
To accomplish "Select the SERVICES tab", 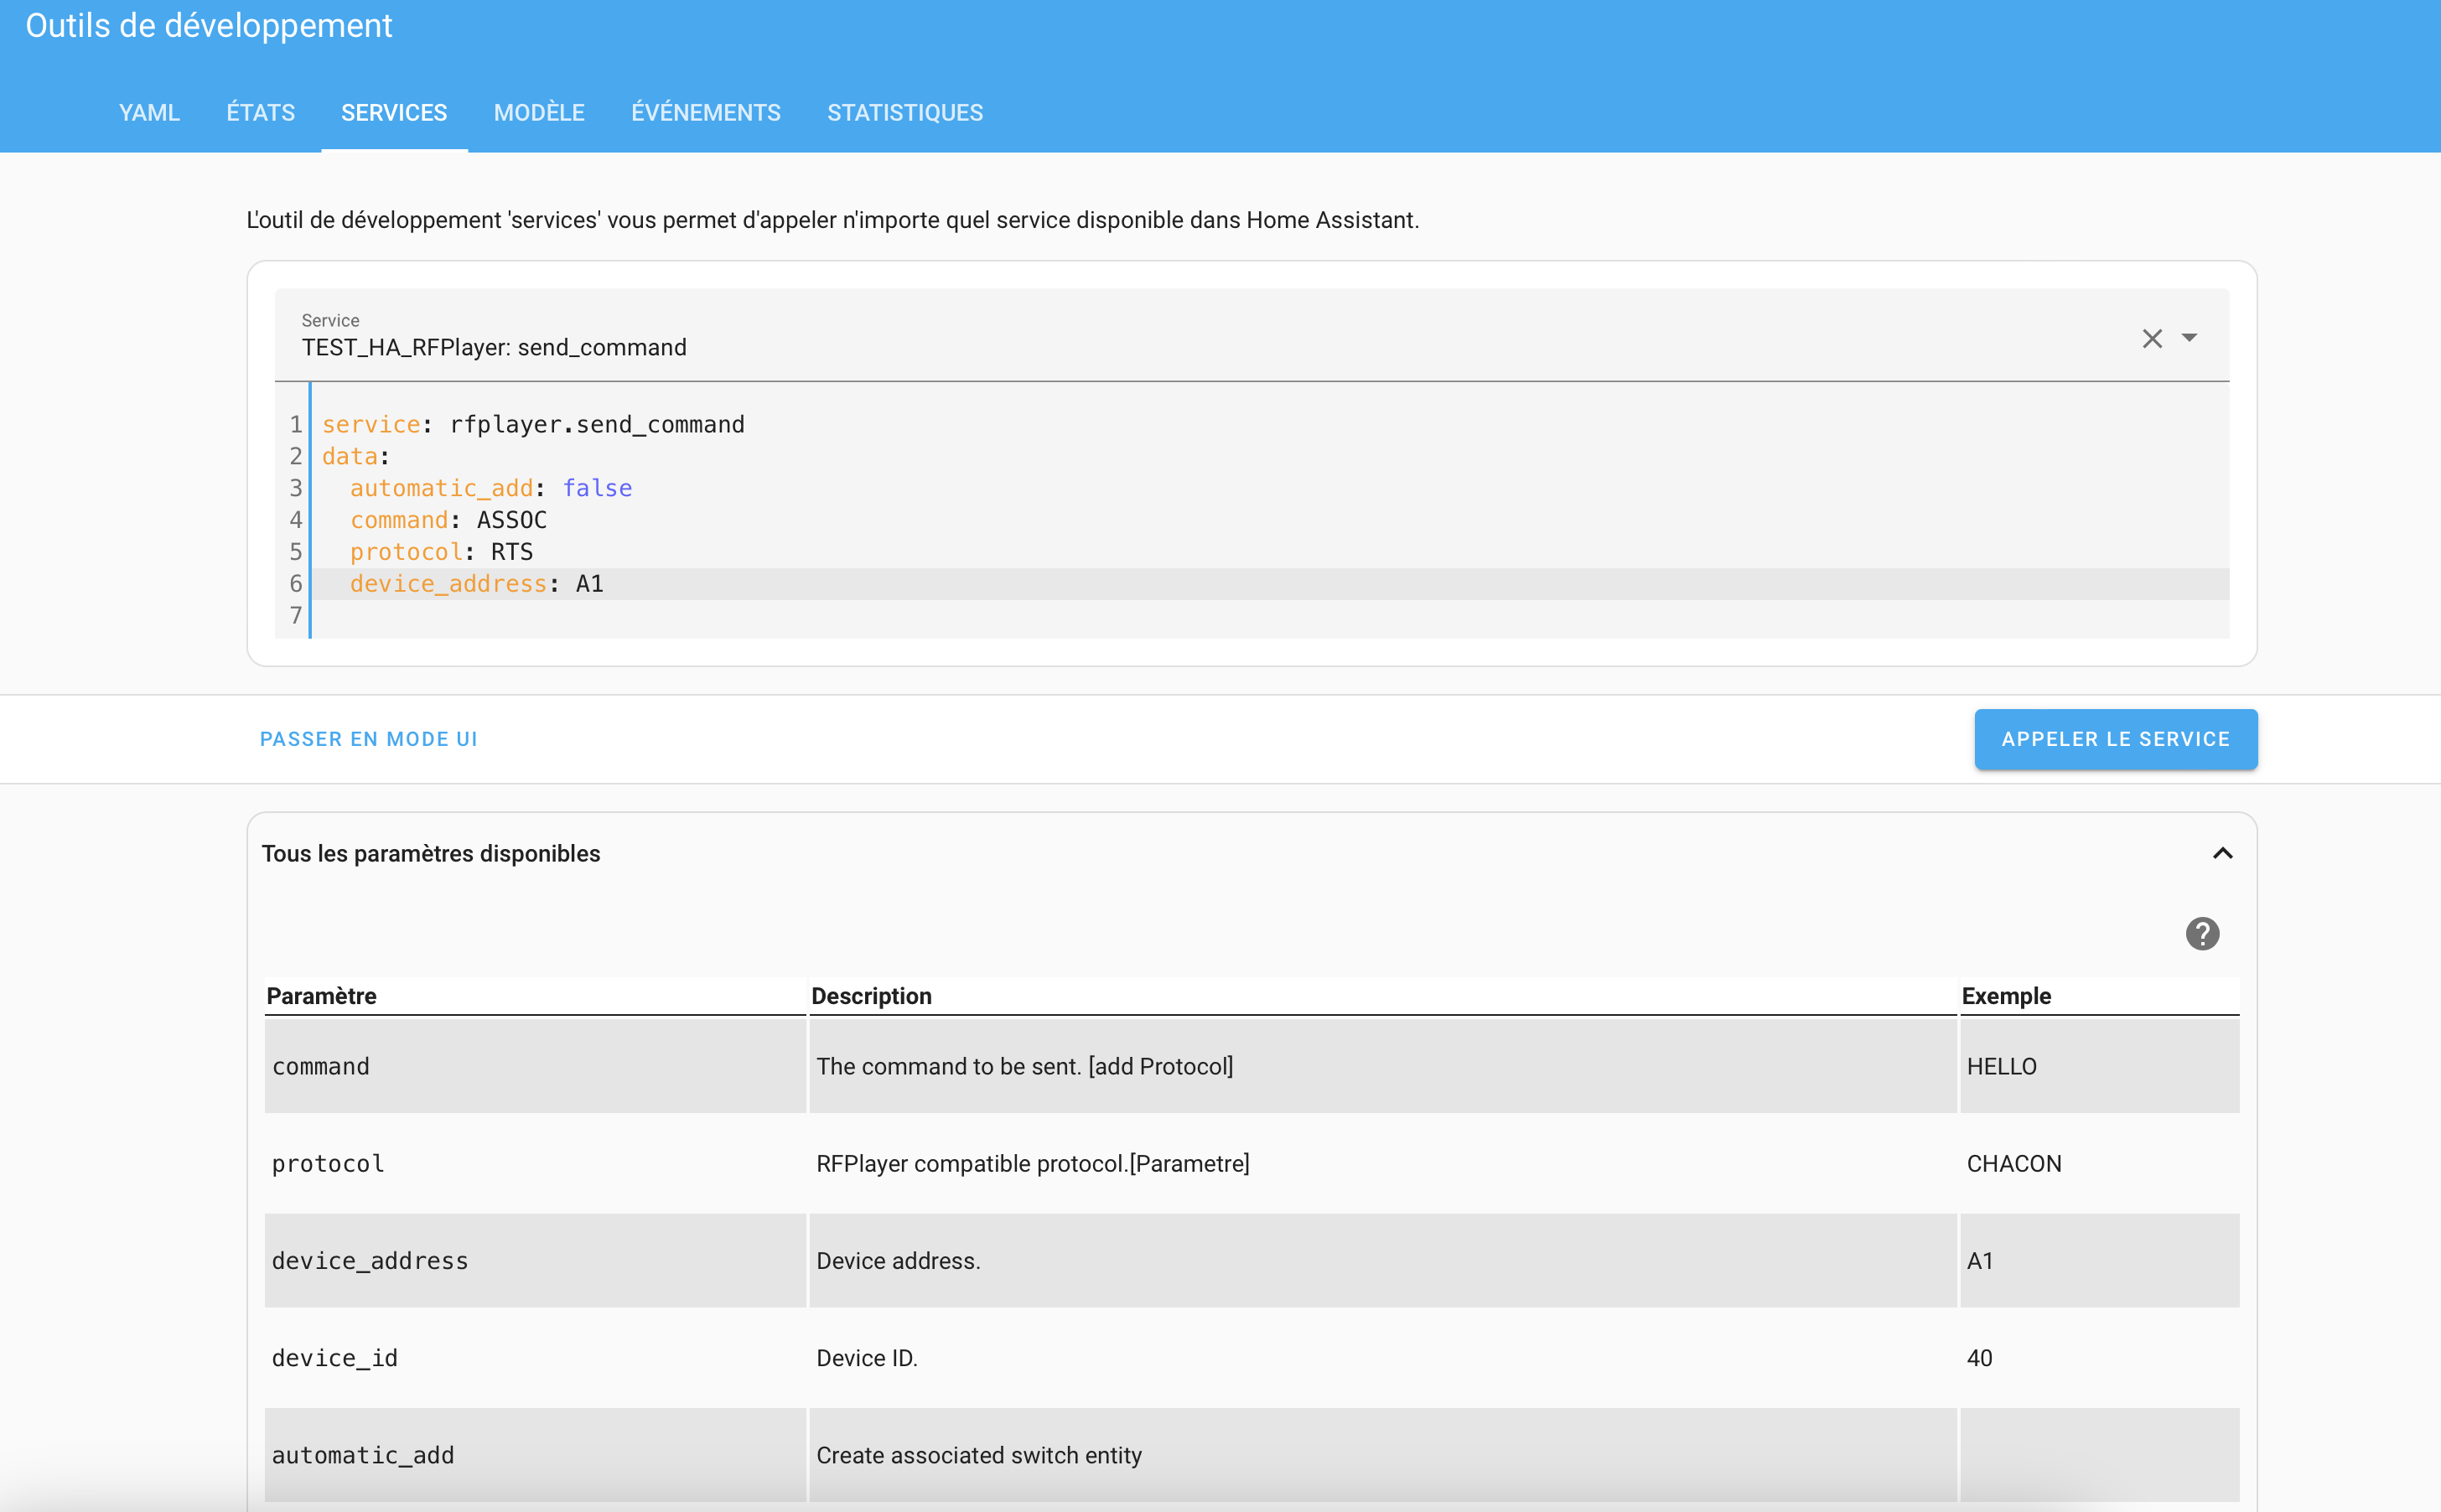I will point(394,113).
